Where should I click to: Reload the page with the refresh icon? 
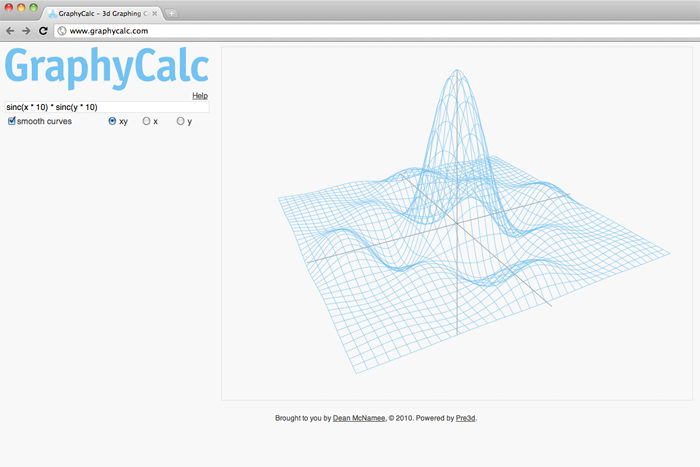click(x=43, y=31)
